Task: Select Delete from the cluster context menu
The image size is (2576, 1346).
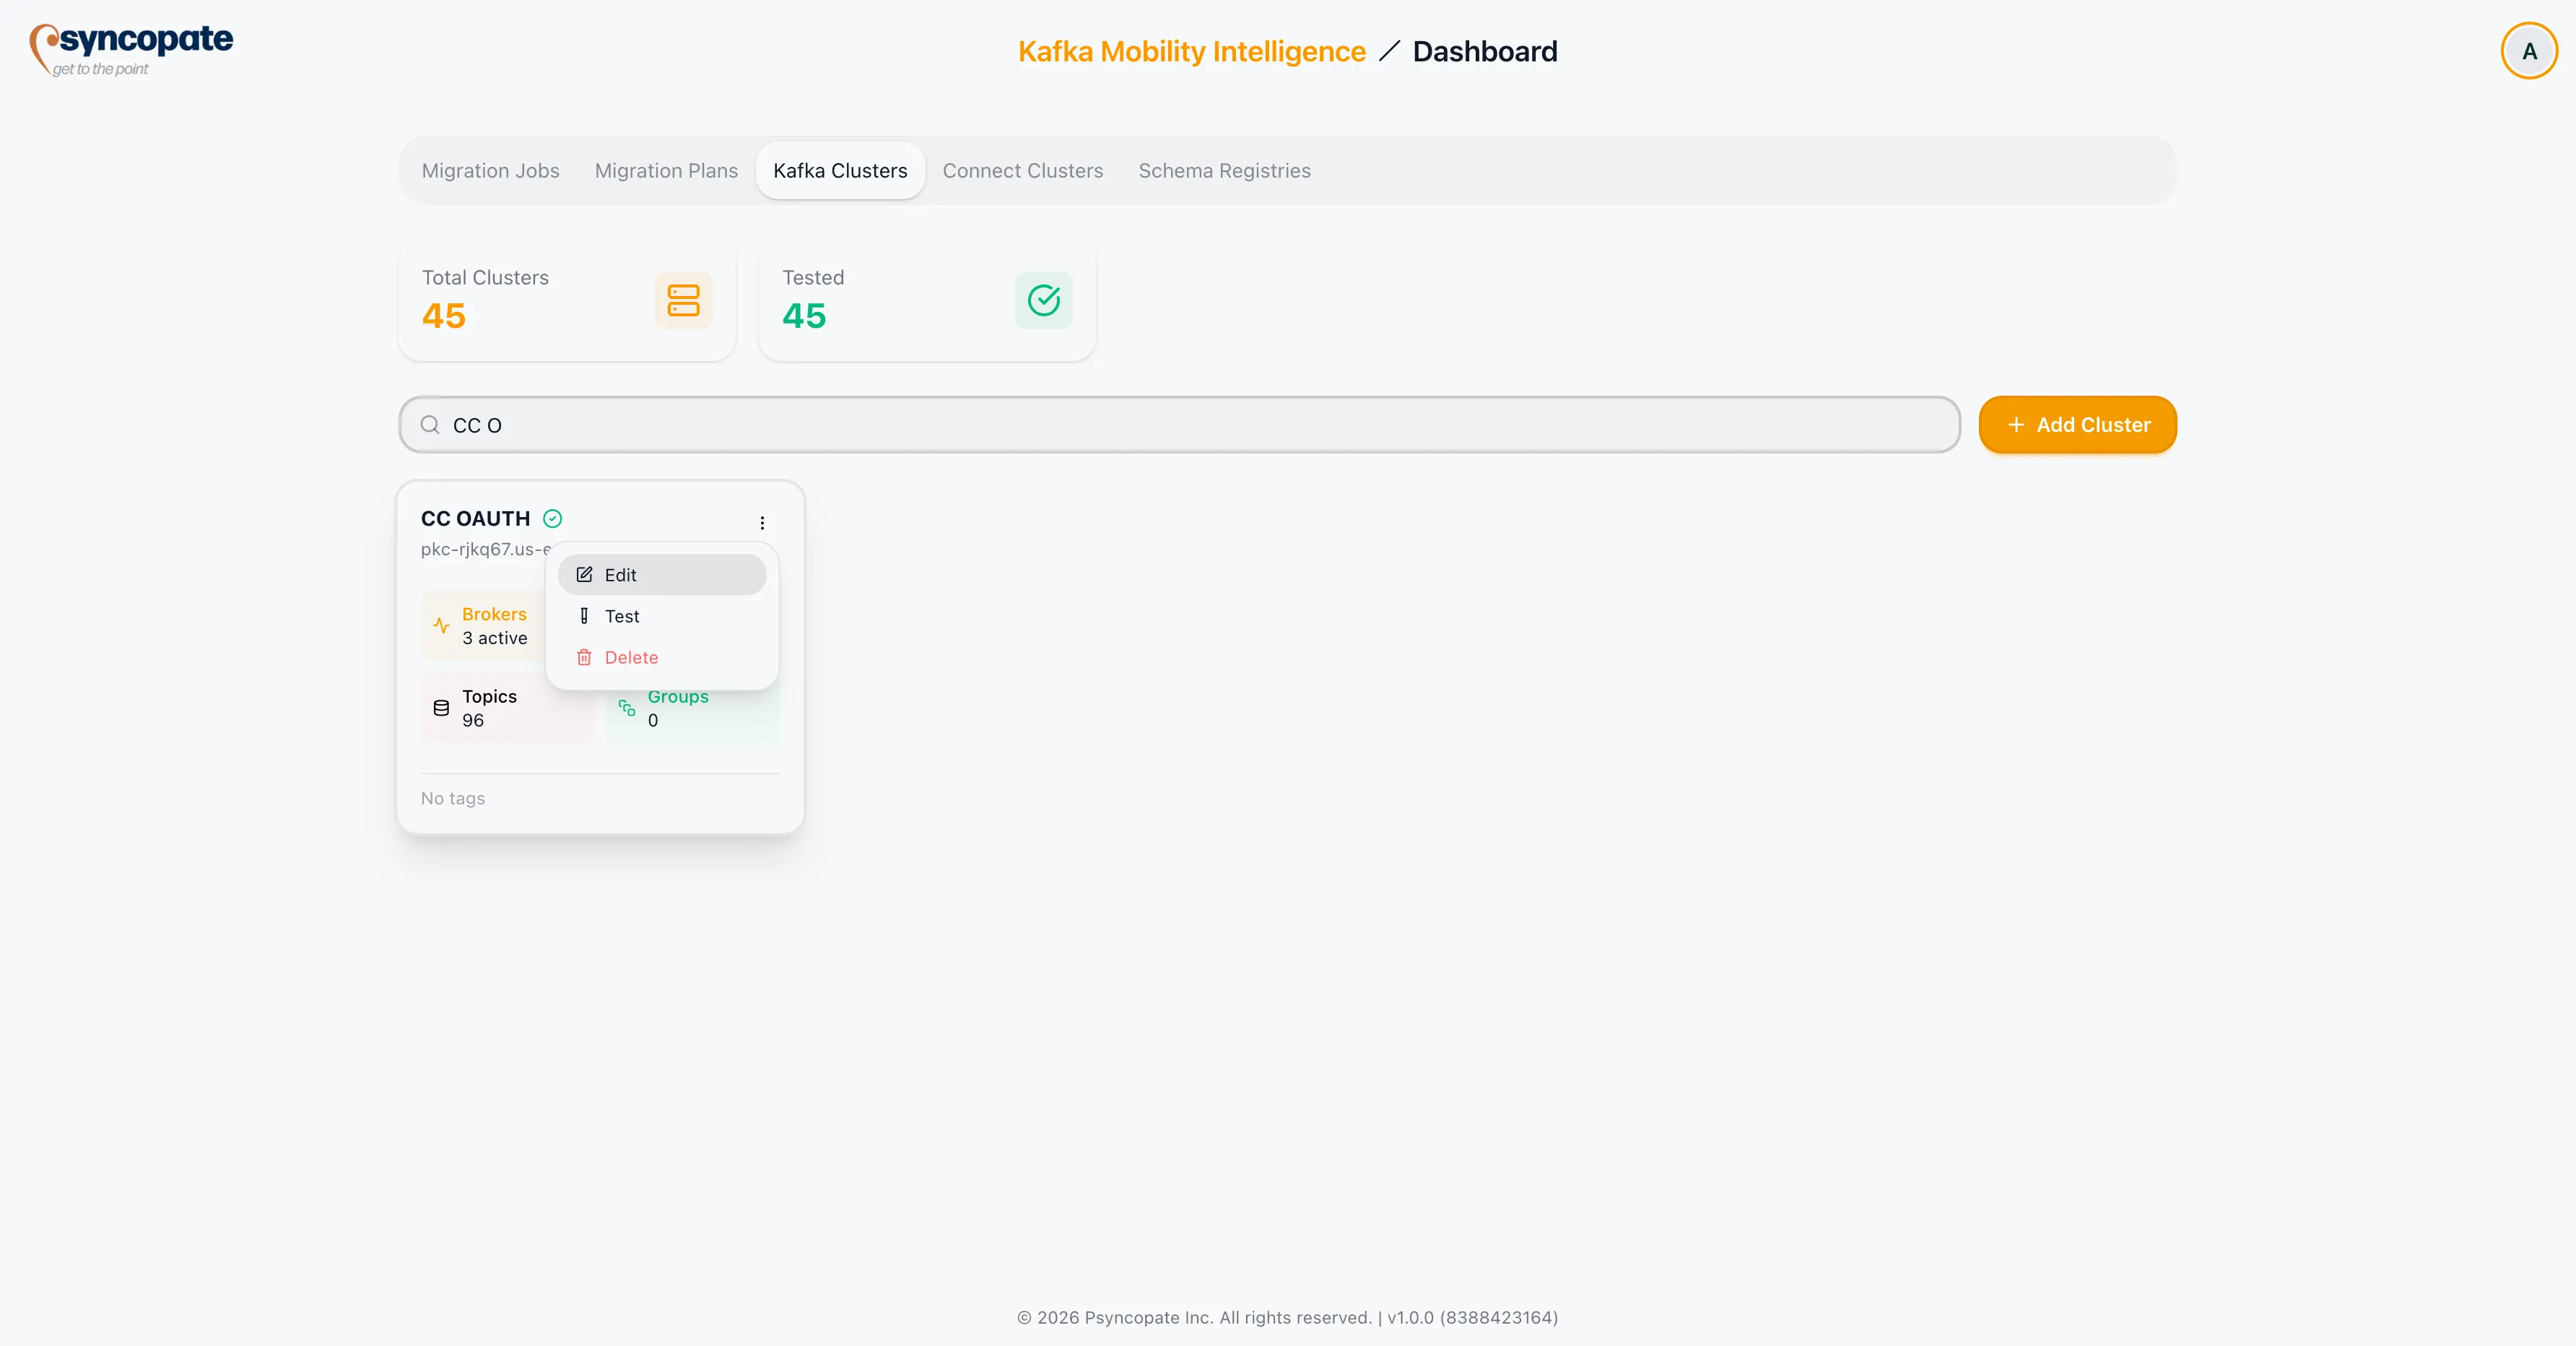Action: [x=631, y=657]
